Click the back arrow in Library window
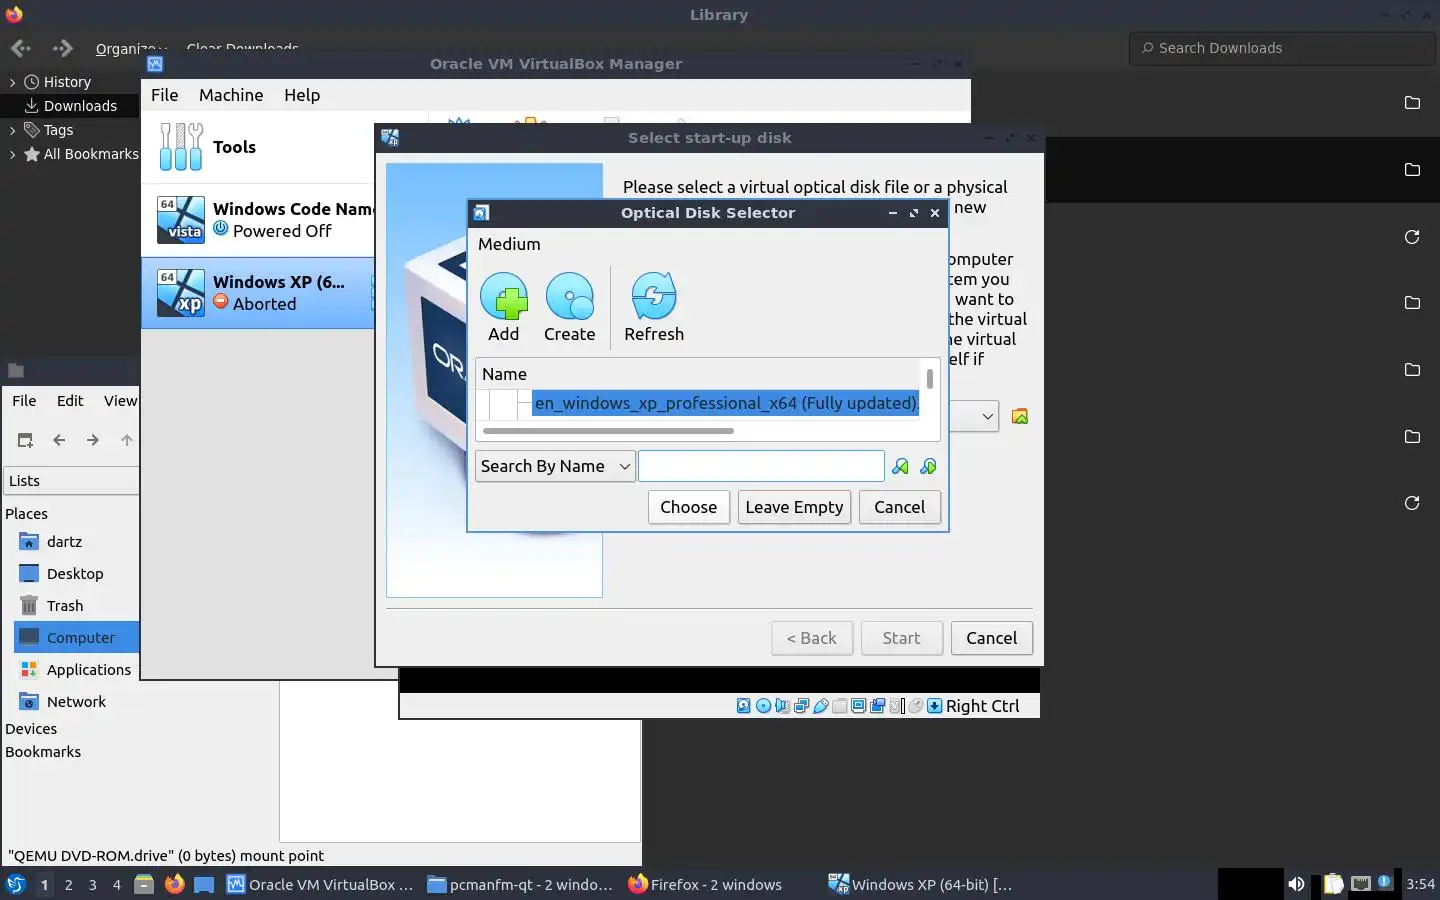The height and width of the screenshot is (900, 1440). (21, 48)
